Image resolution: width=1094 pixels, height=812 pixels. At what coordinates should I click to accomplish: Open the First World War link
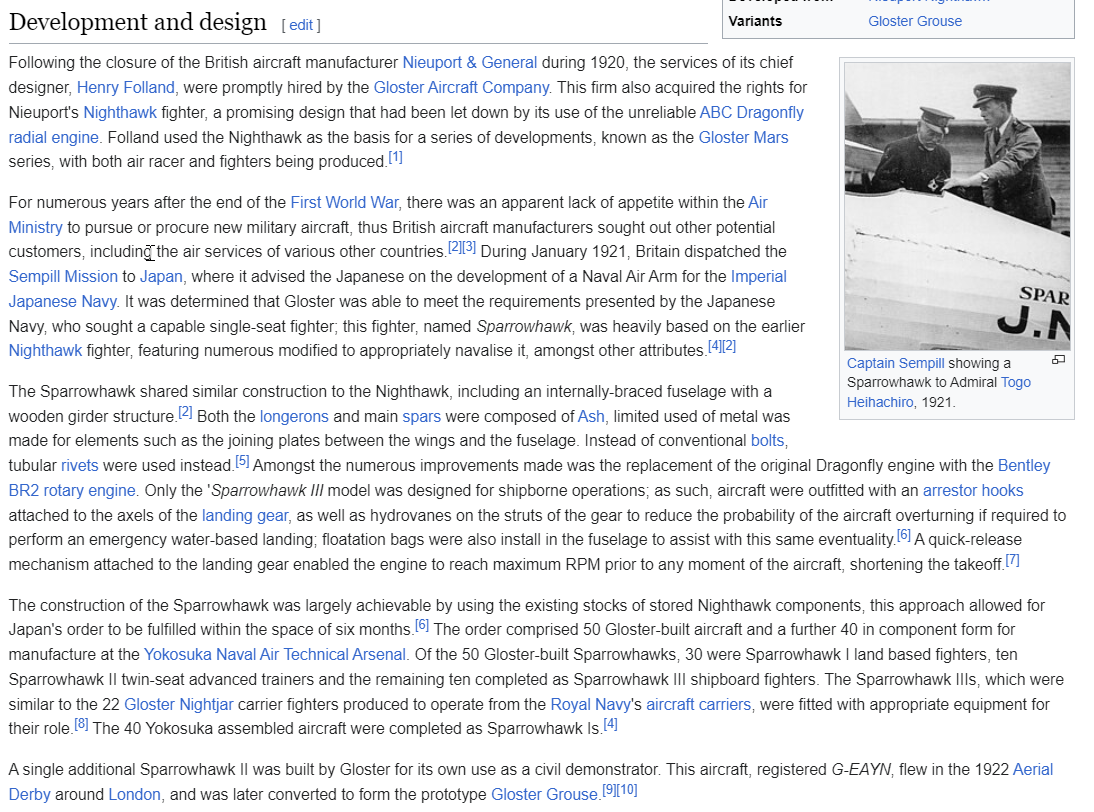(x=344, y=202)
